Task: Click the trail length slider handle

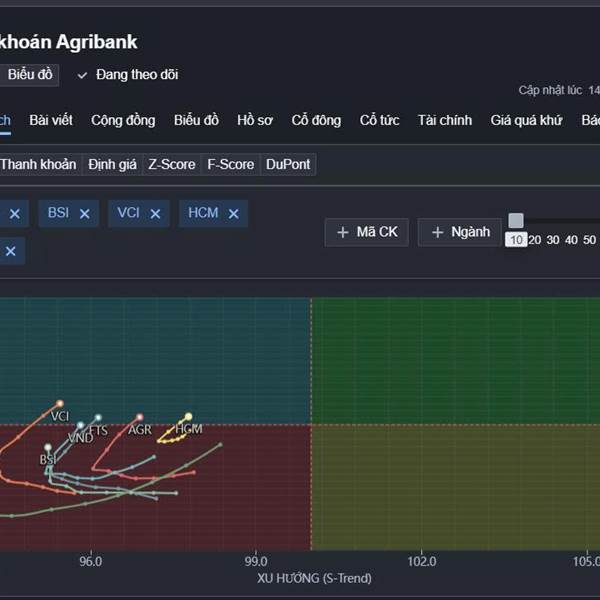Action: point(516,221)
